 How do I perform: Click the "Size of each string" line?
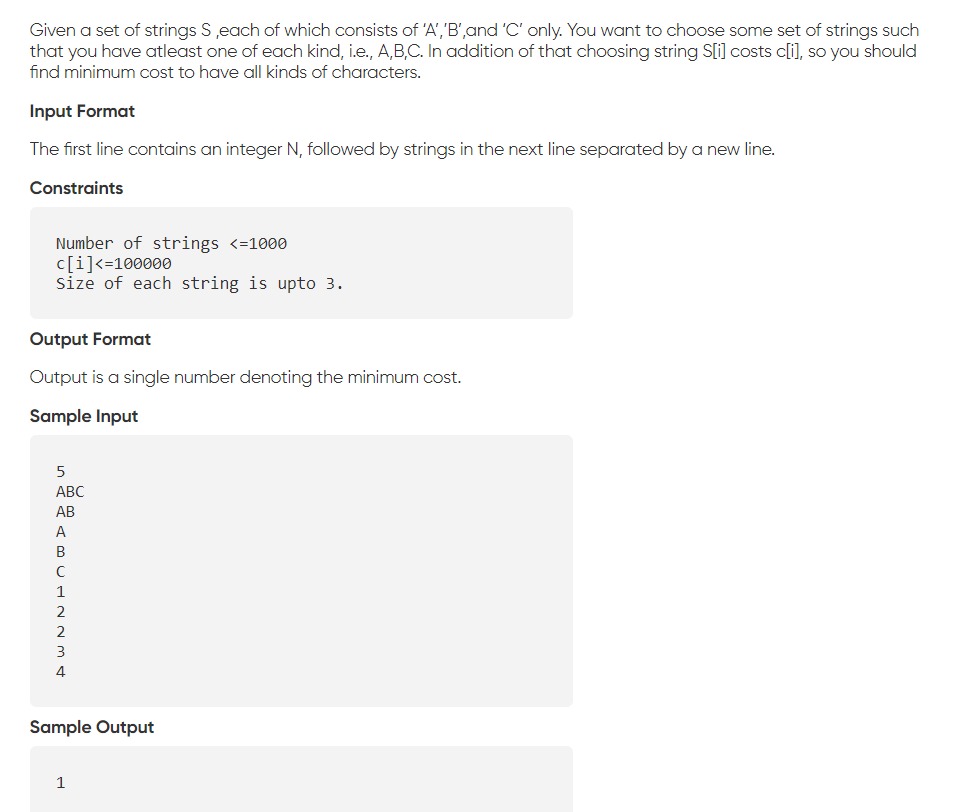pos(199,283)
